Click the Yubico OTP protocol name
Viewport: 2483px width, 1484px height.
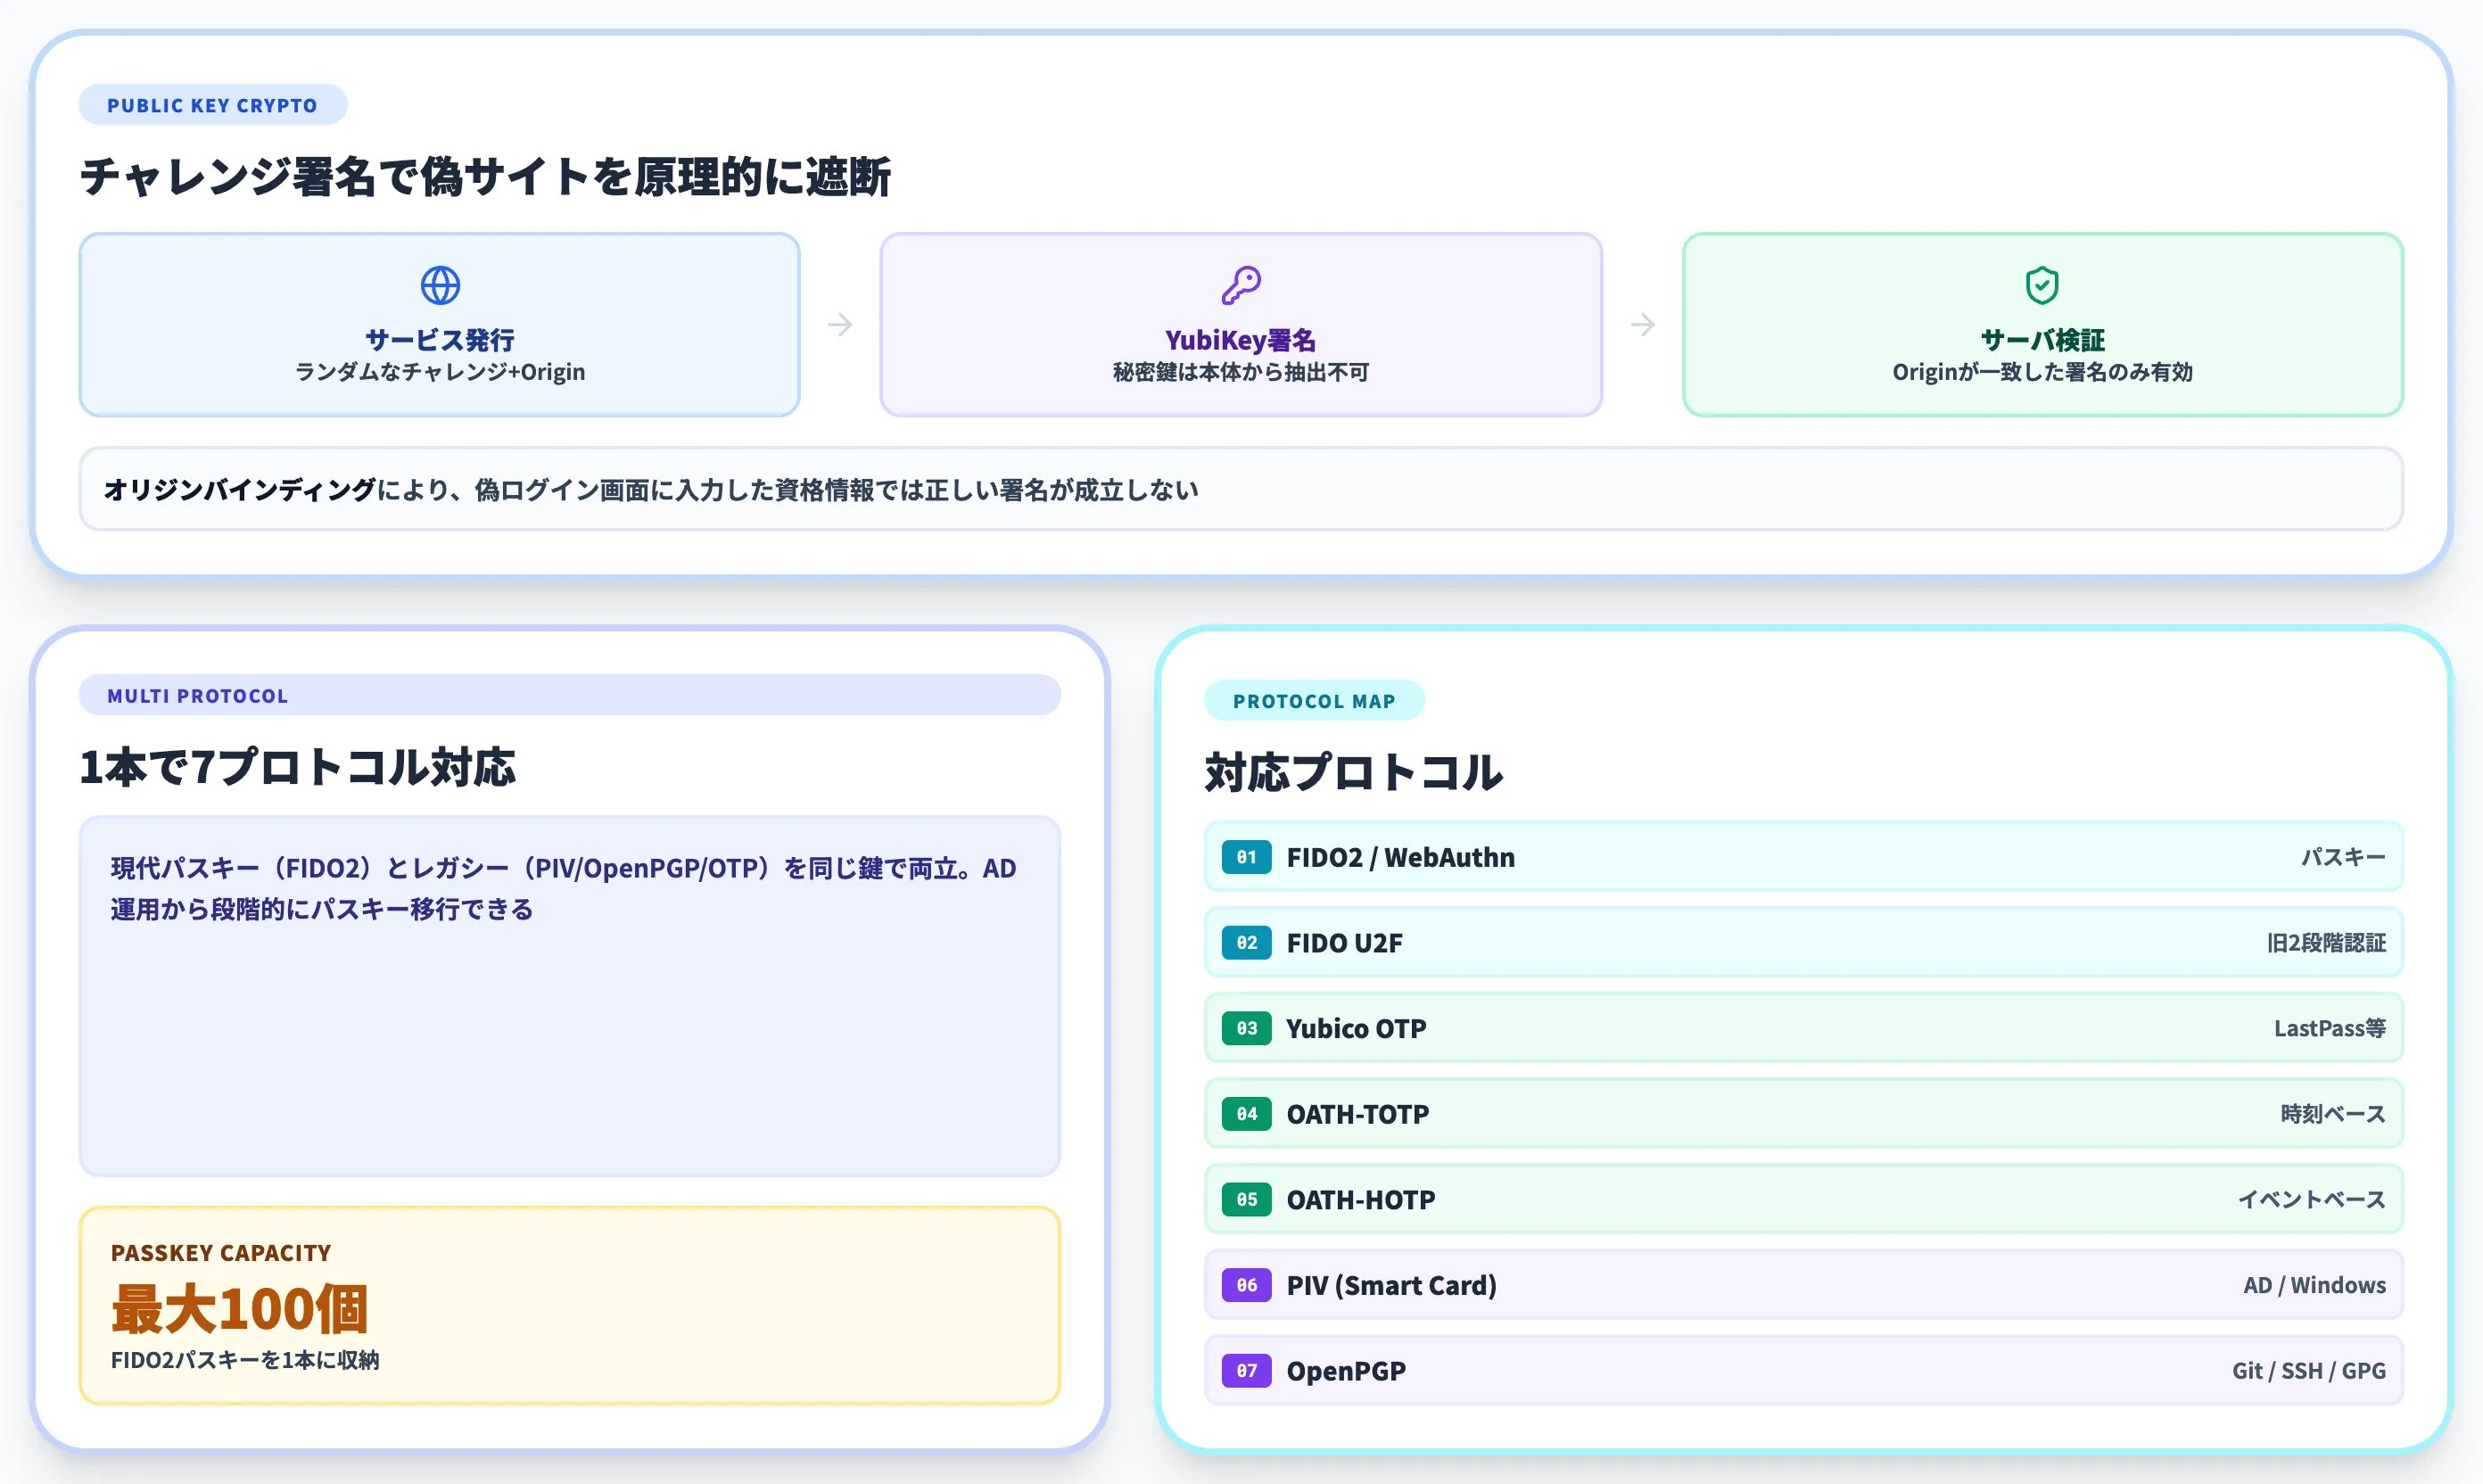(1356, 1028)
